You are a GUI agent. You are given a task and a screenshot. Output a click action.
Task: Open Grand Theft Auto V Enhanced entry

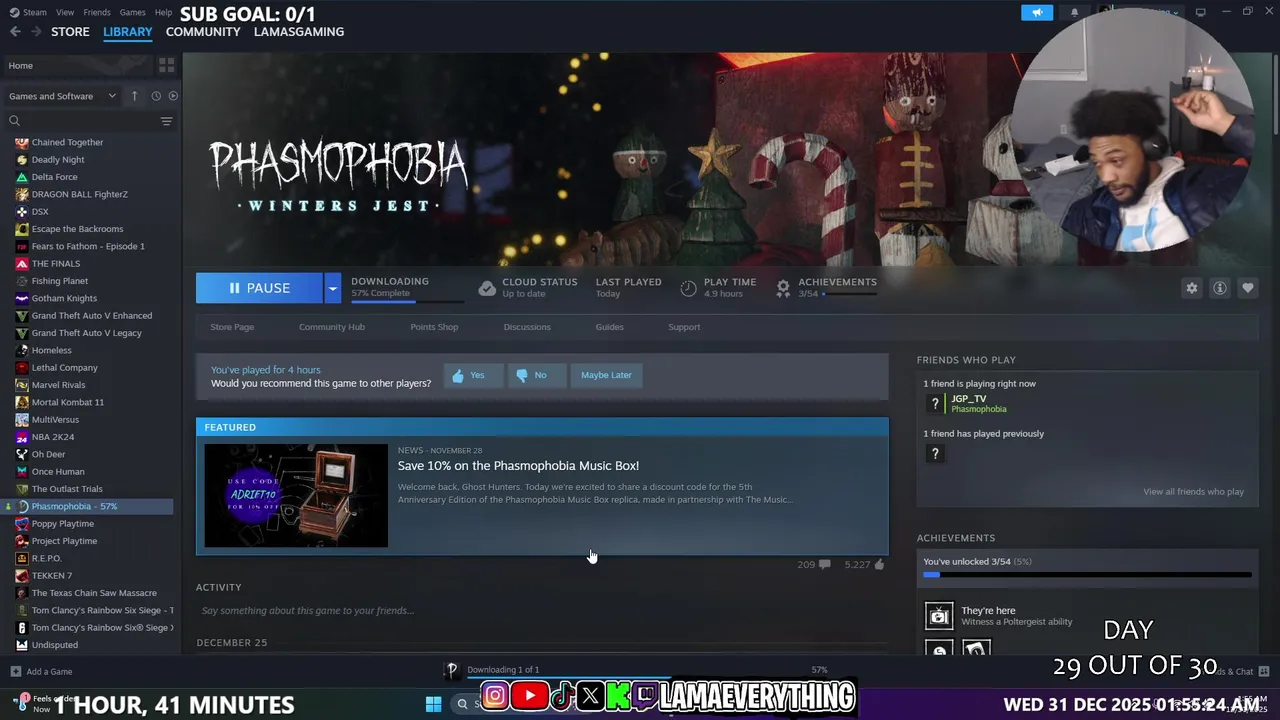(x=91, y=316)
